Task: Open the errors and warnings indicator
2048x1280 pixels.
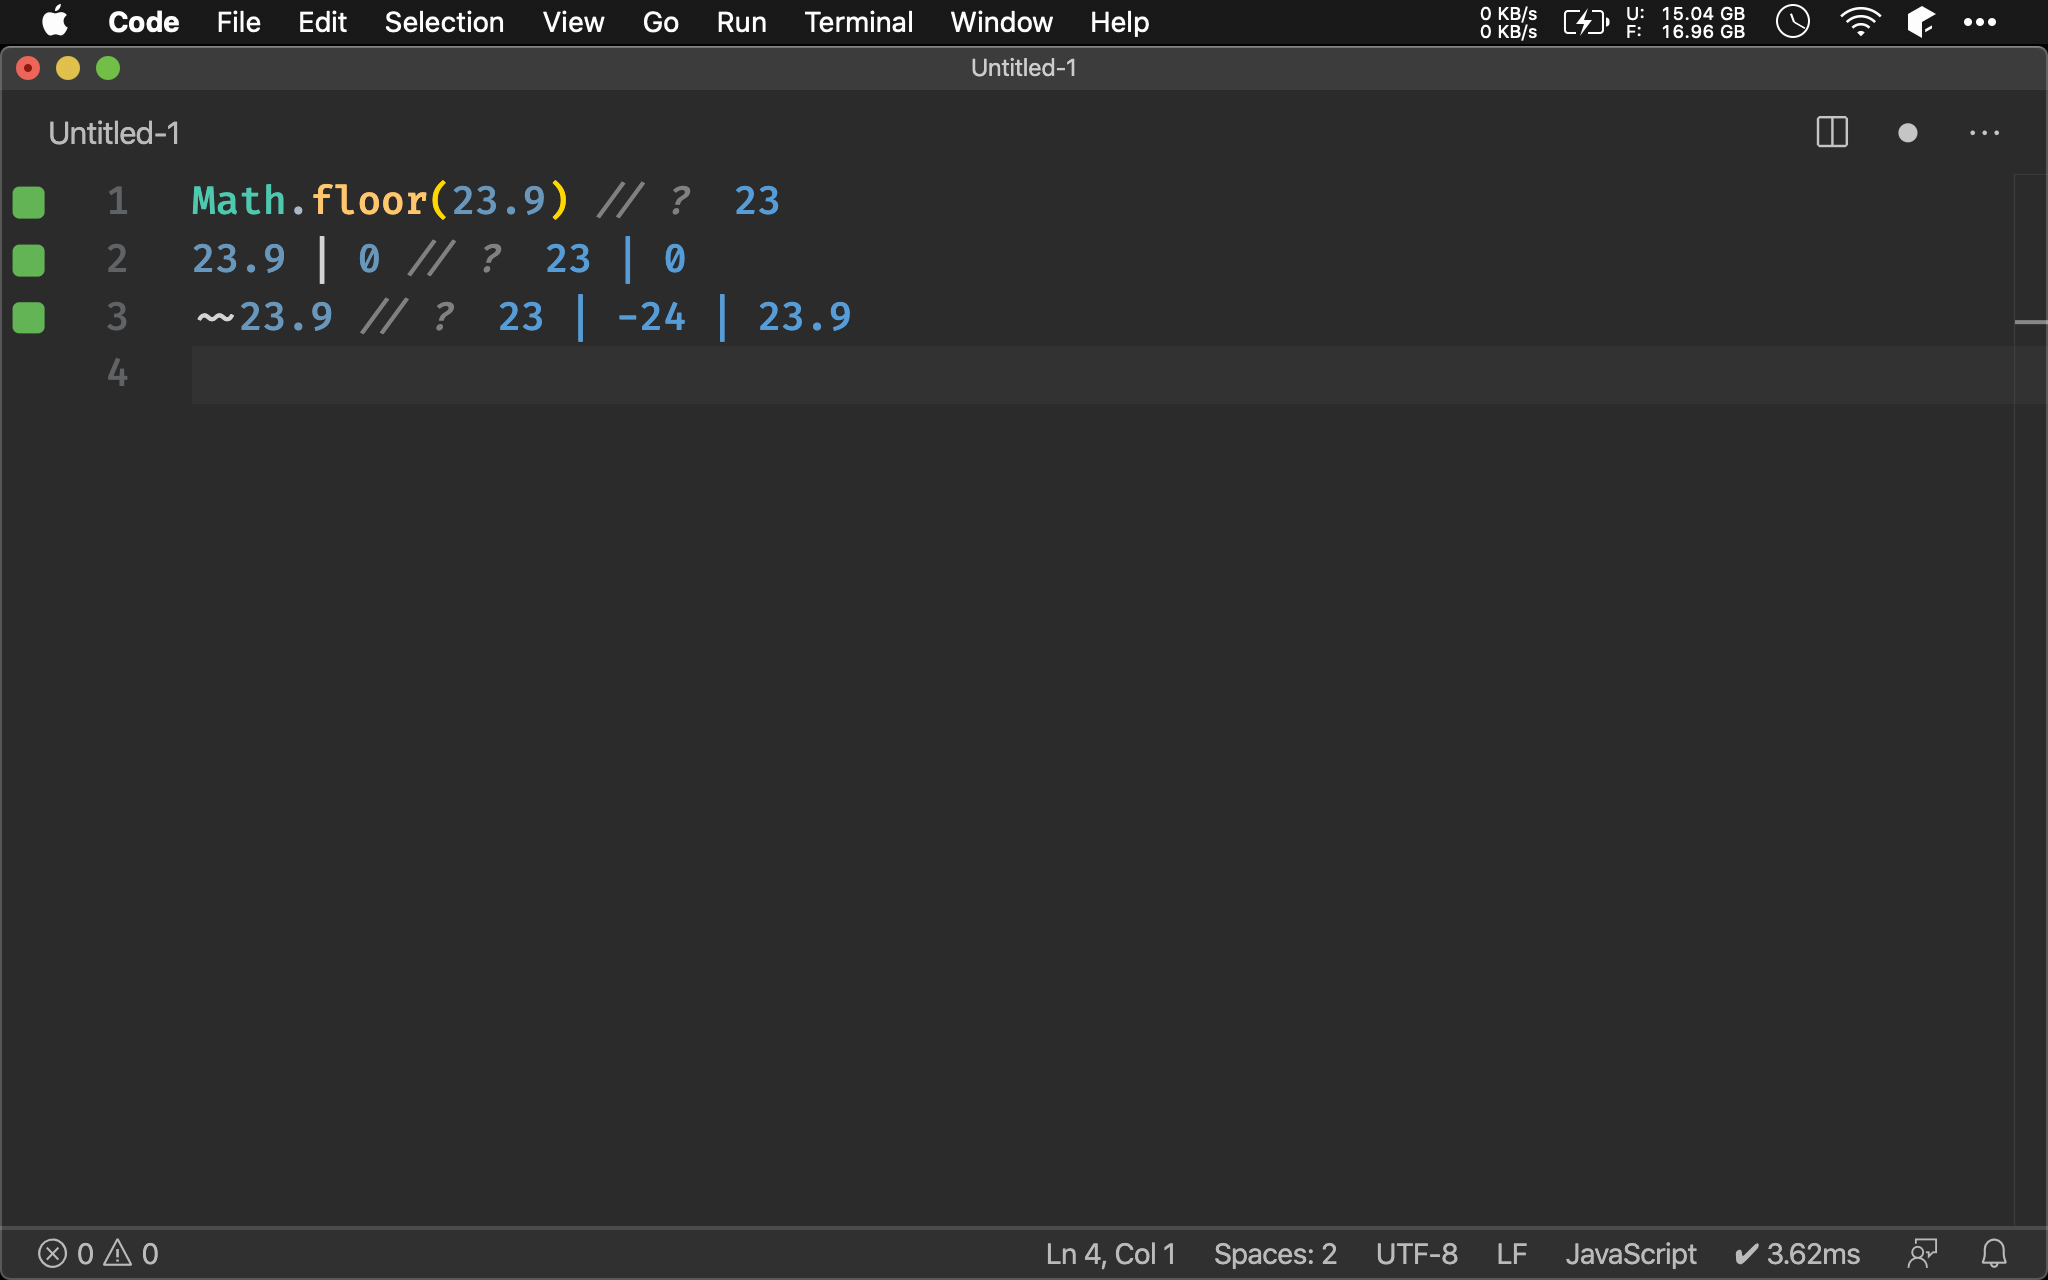Action: [x=98, y=1253]
